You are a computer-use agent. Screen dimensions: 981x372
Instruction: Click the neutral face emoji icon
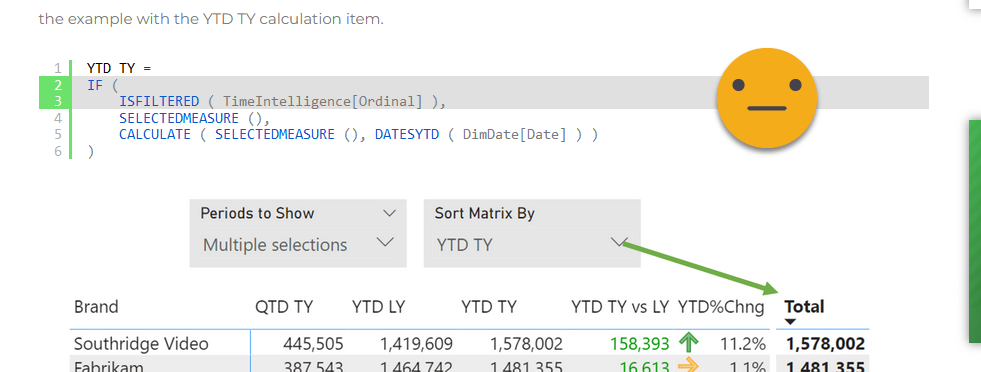coord(766,98)
